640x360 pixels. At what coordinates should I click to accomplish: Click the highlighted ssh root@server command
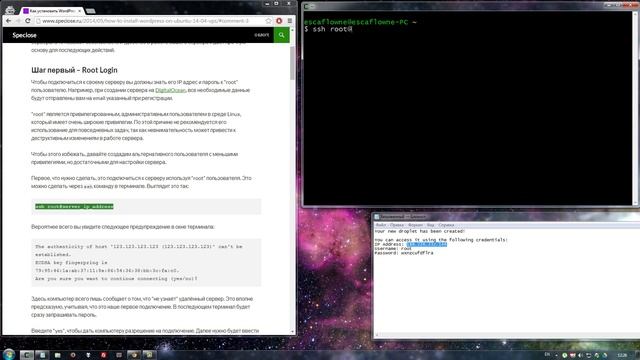point(74,207)
